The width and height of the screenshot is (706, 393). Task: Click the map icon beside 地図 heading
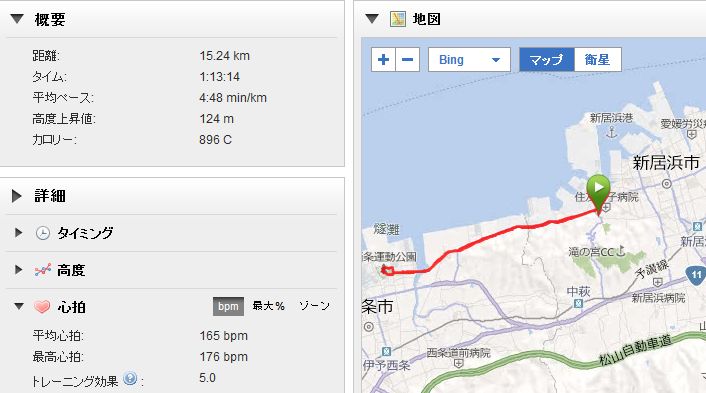[x=398, y=19]
